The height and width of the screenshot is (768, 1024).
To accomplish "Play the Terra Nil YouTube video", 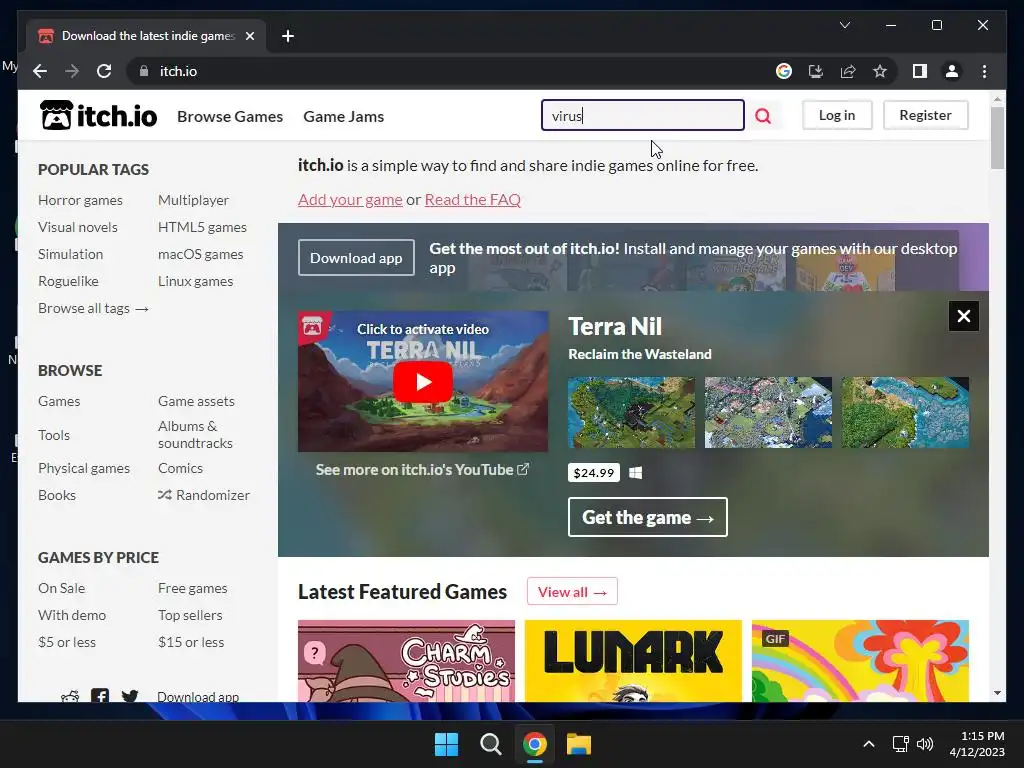I will (423, 382).
